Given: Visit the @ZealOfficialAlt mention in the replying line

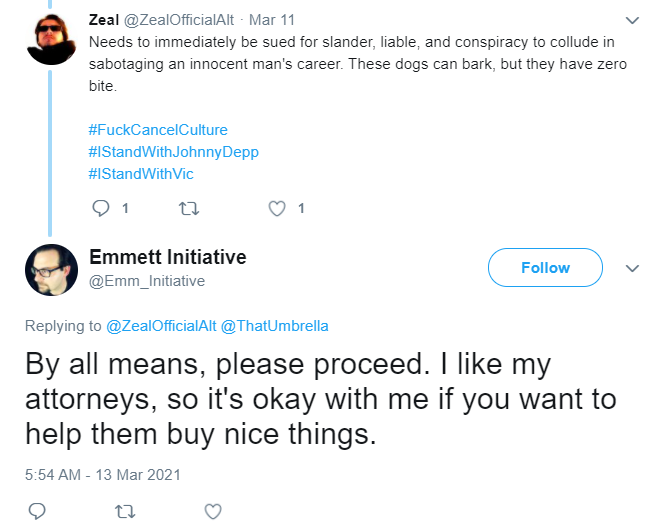Looking at the screenshot, I should [x=161, y=326].
